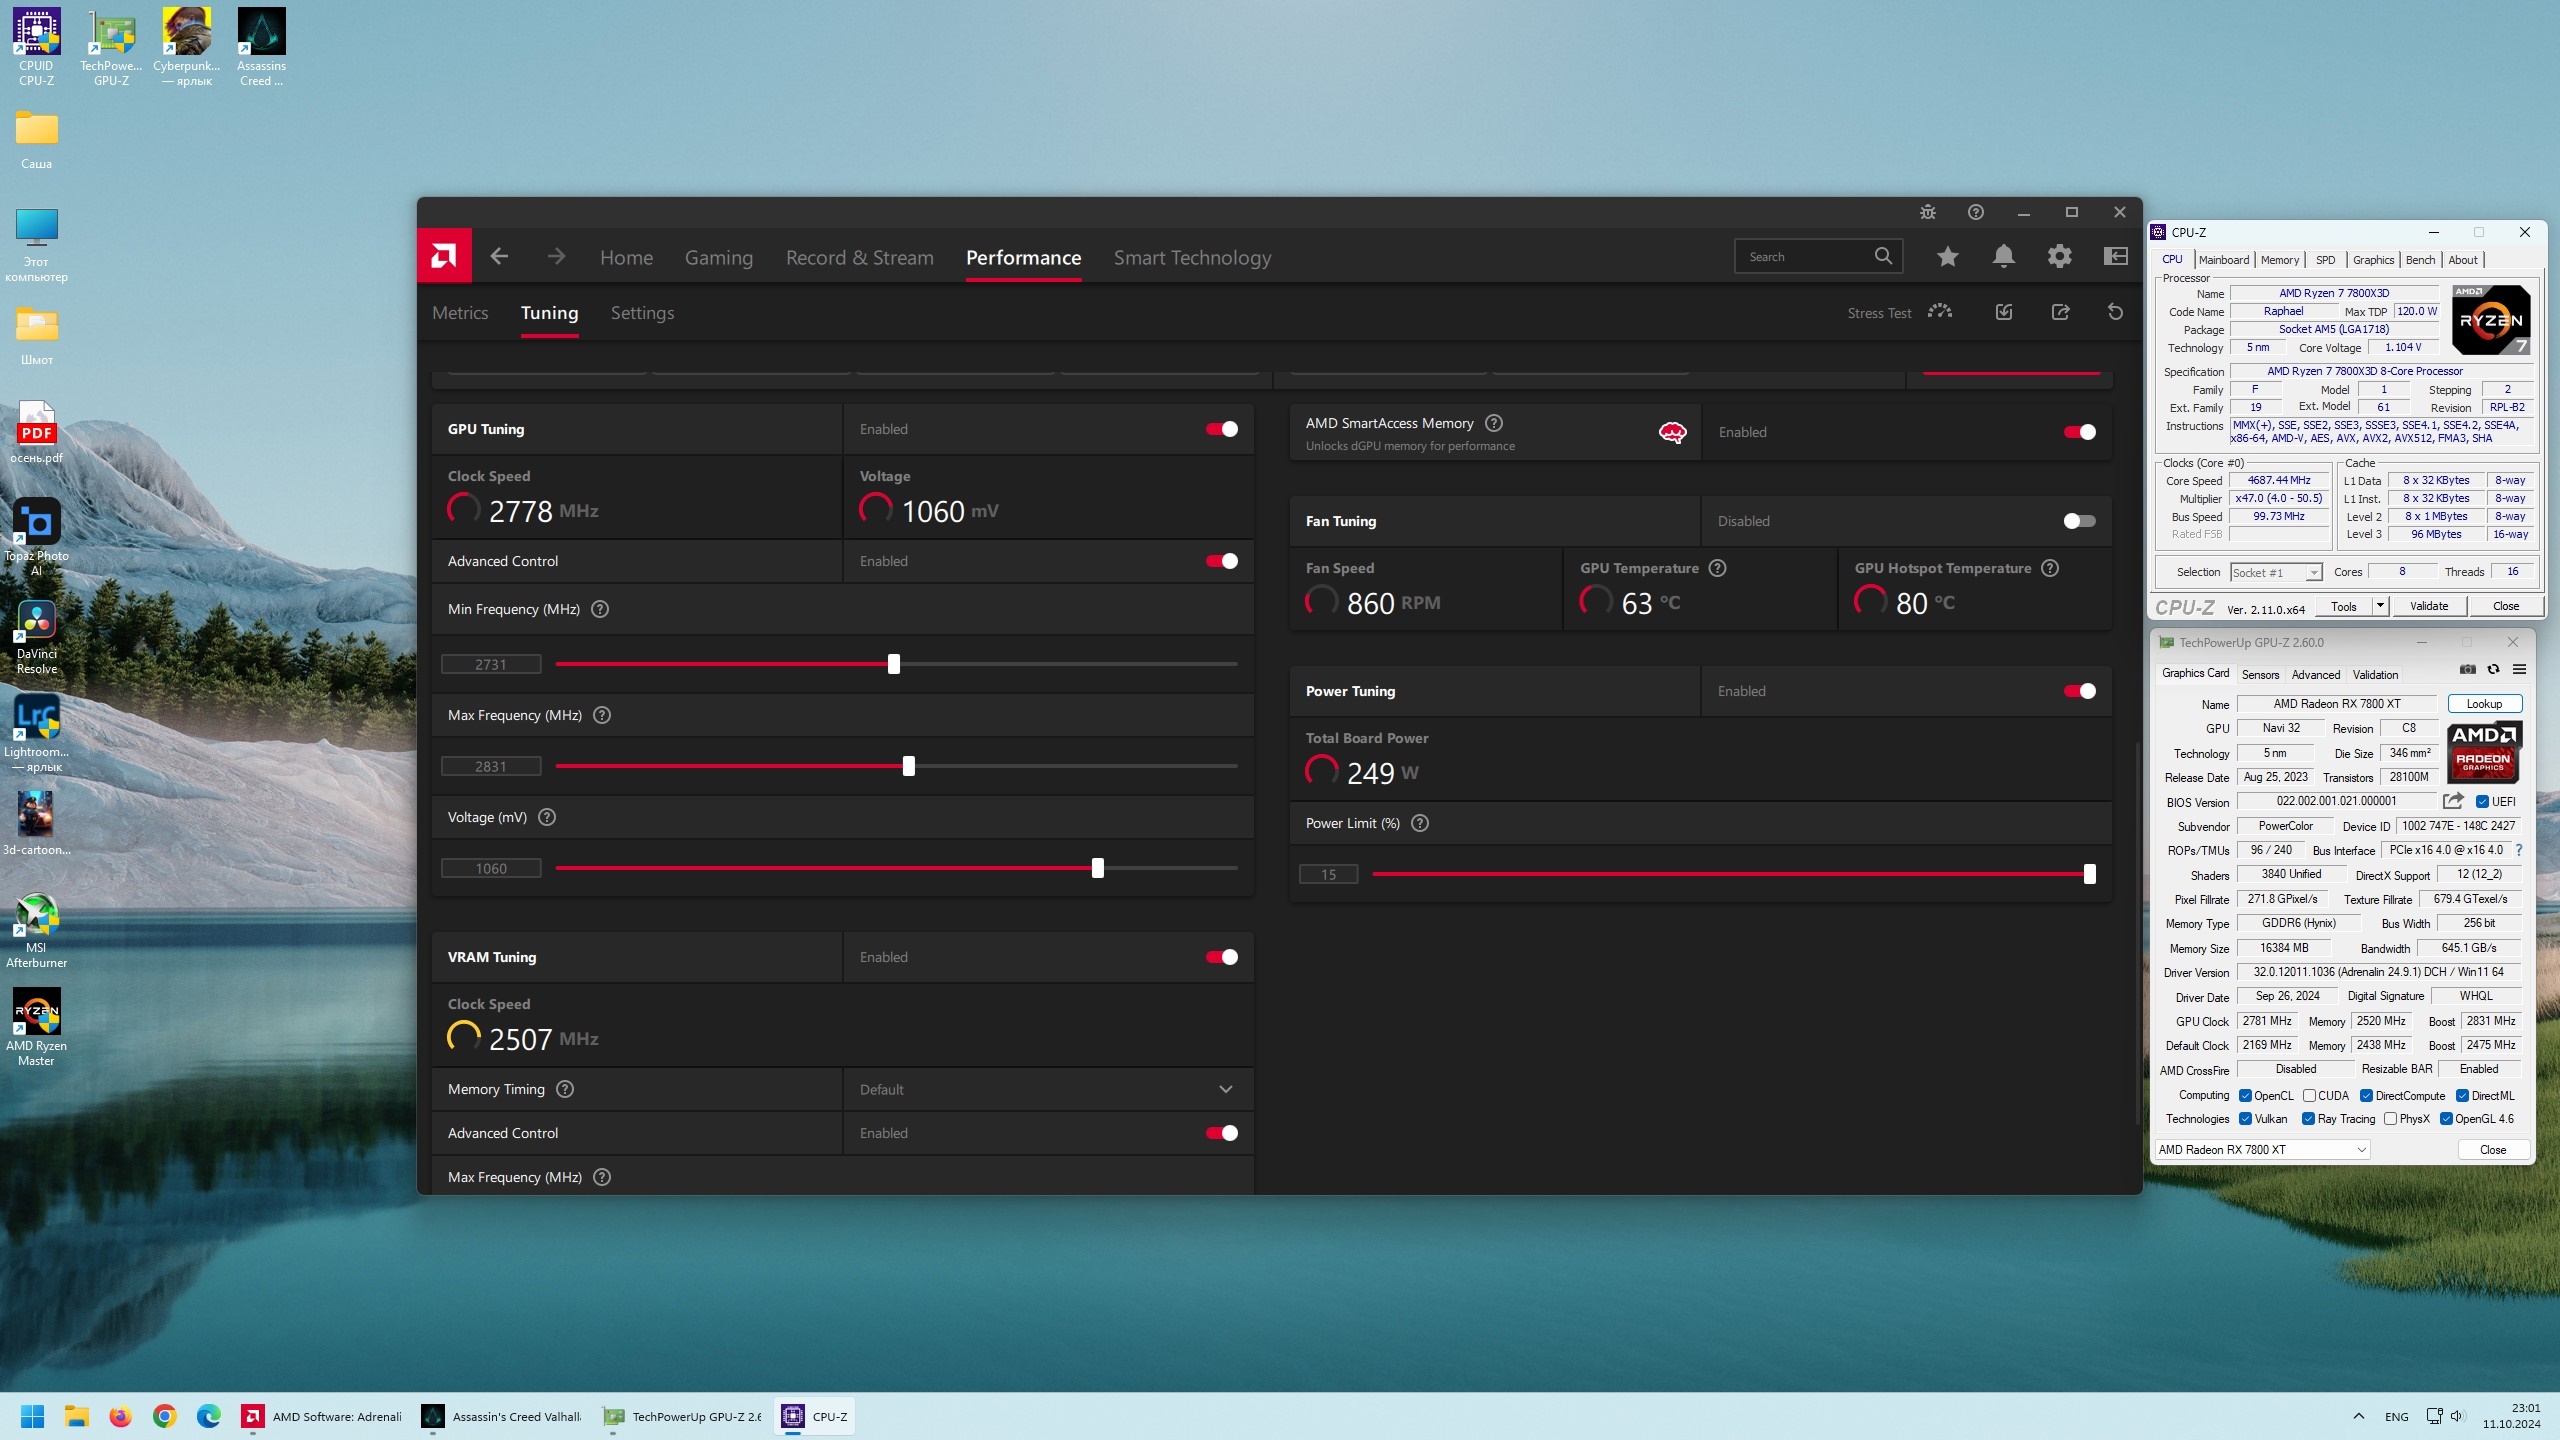Open GPU-Z hamburger menu icon
The width and height of the screenshot is (2560, 1440).
(x=2519, y=669)
